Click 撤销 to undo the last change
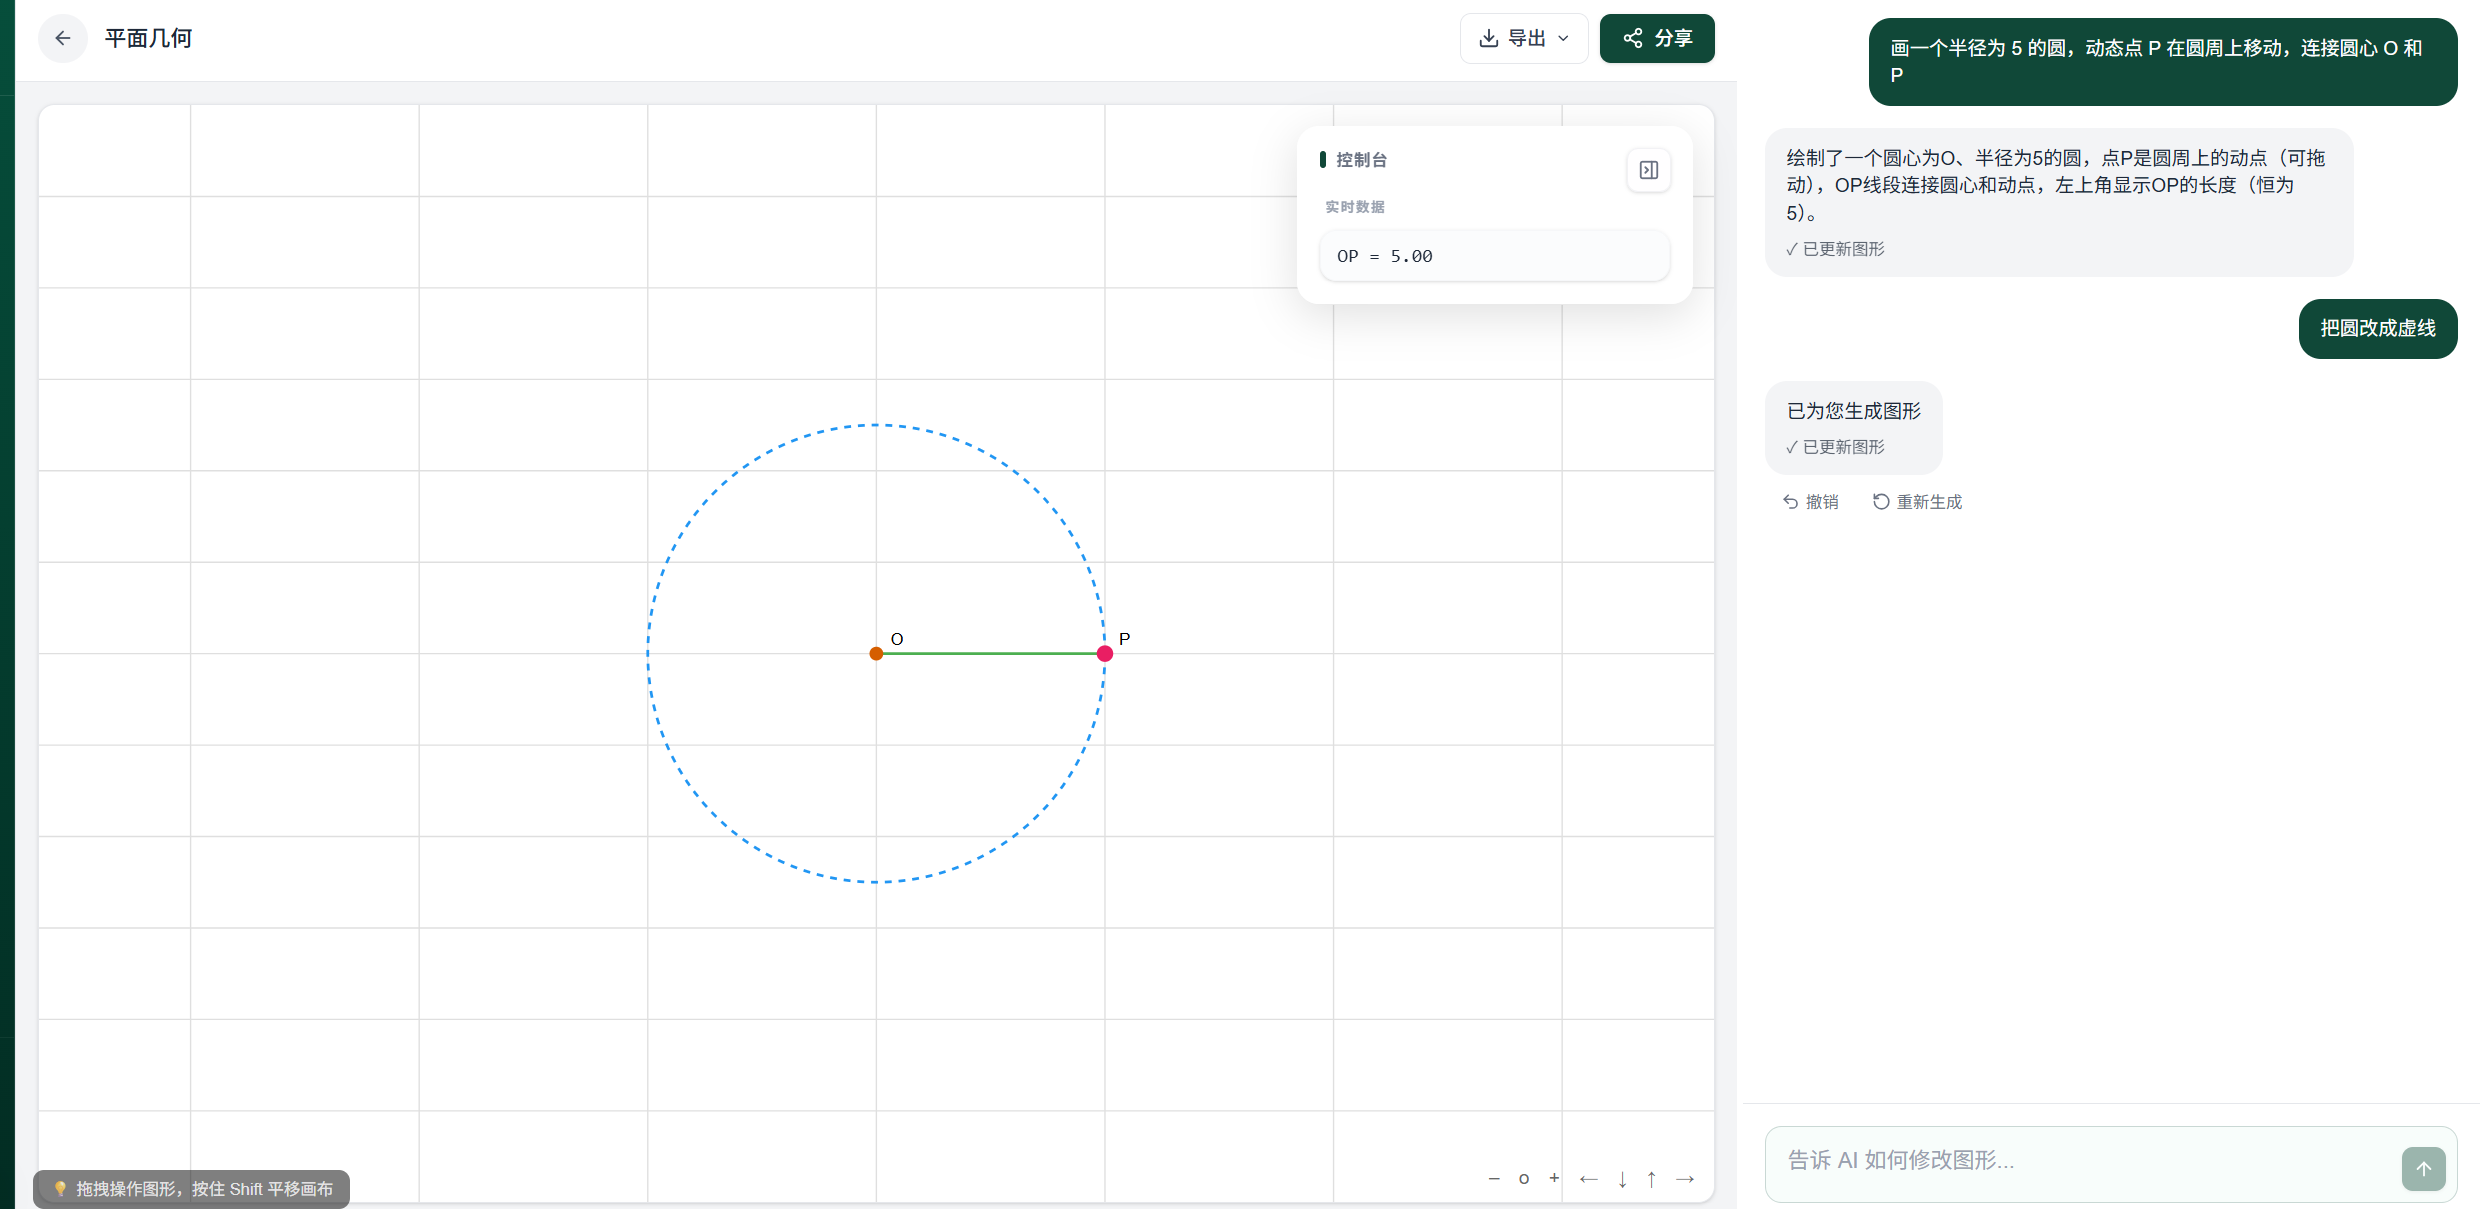Screen dimensions: 2480x1209 coord(1811,502)
